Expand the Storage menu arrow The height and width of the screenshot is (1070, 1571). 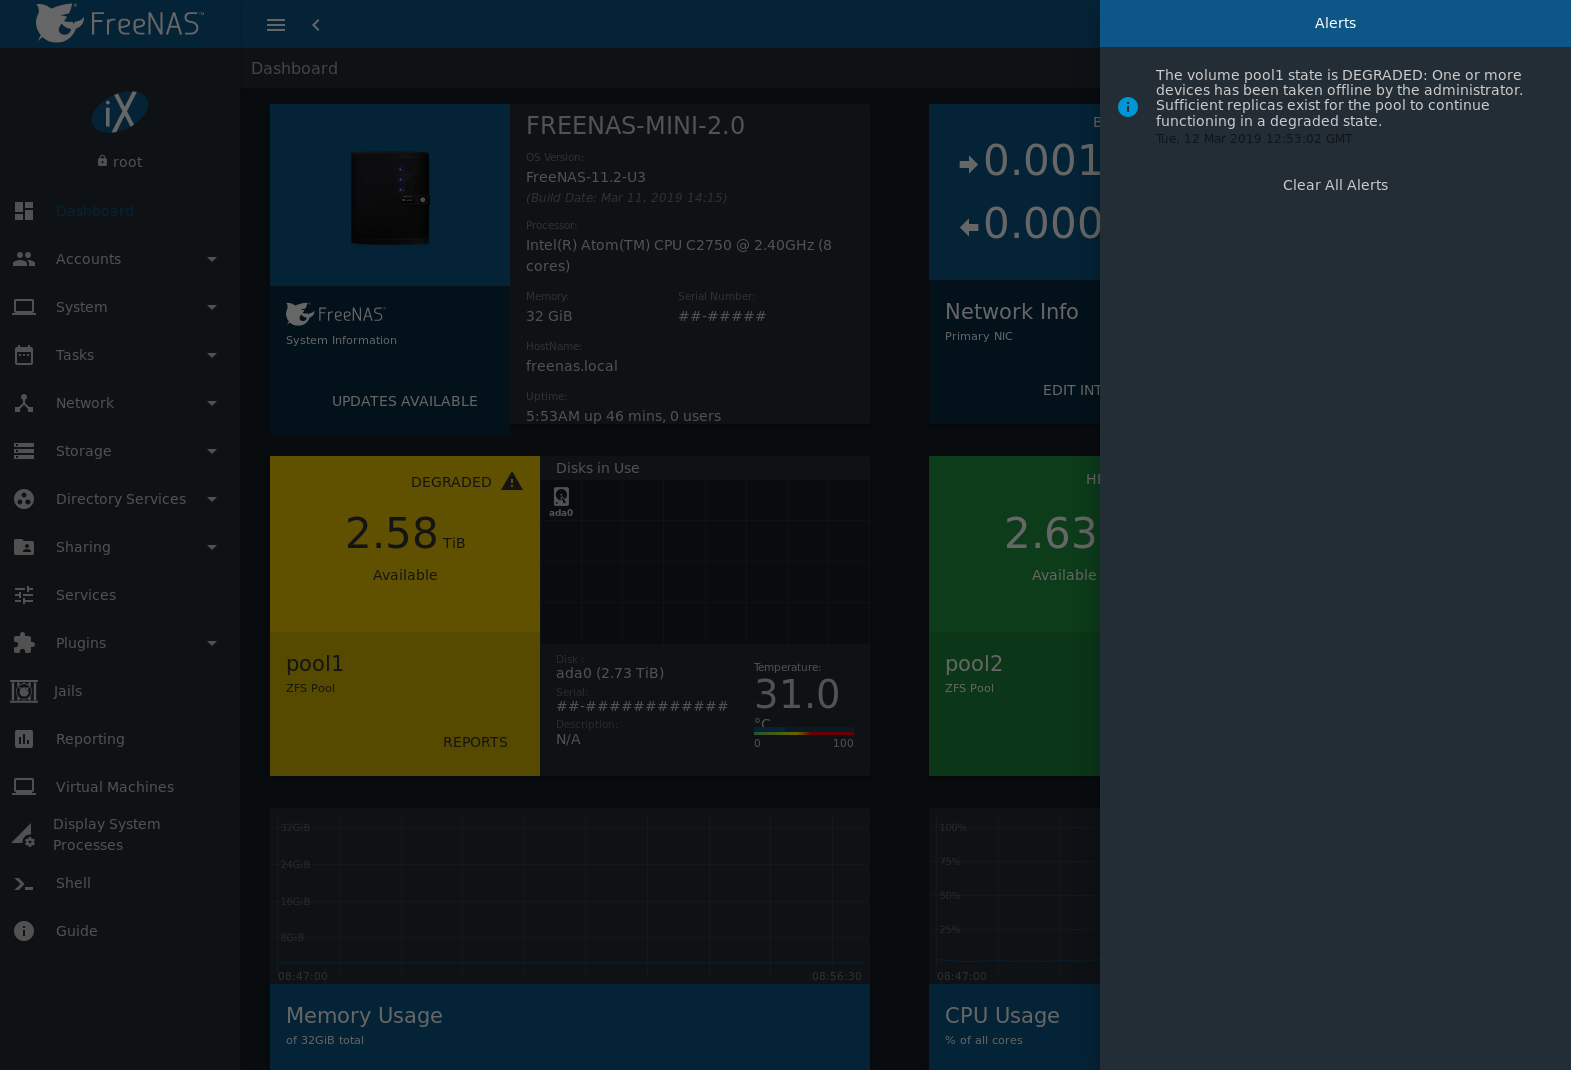[212, 451]
